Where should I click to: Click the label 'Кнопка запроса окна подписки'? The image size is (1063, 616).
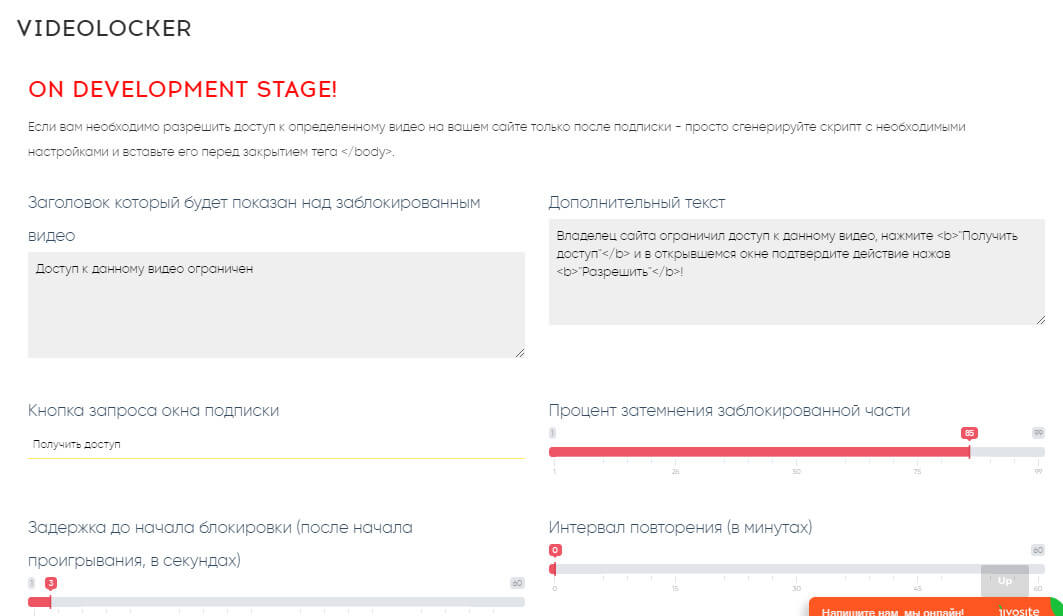(153, 411)
